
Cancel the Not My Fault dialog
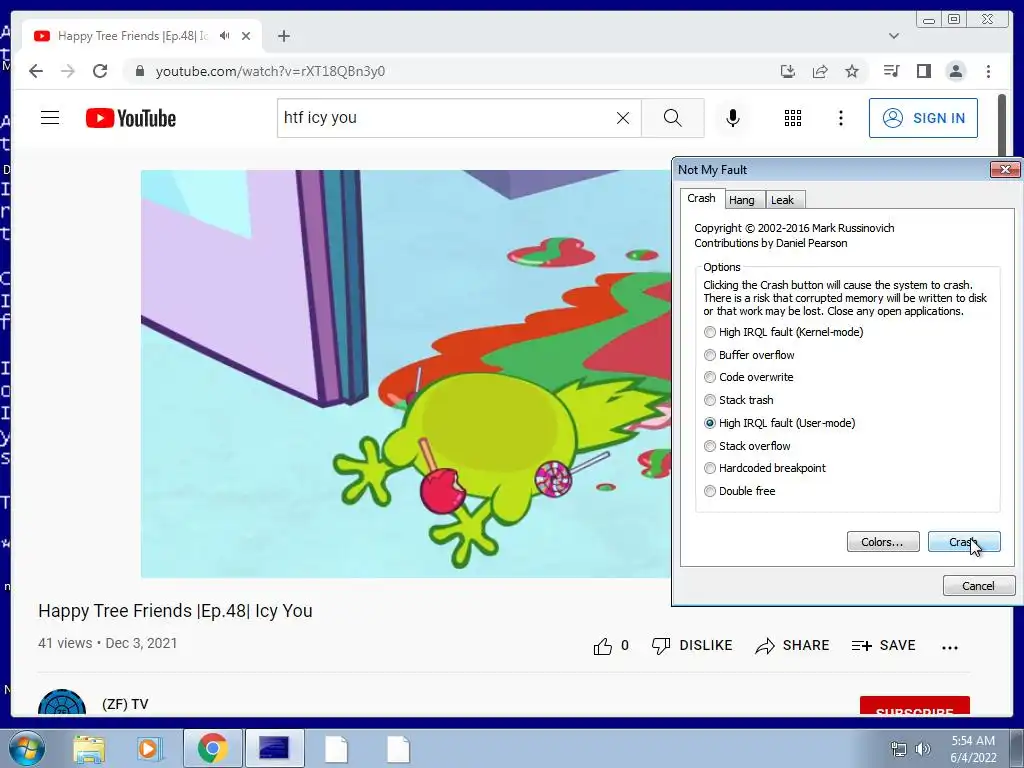click(x=978, y=586)
